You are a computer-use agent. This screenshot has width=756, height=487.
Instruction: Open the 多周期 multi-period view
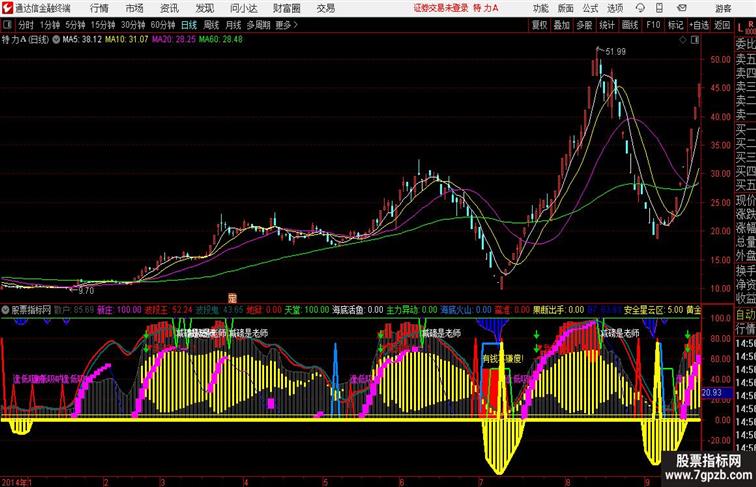tap(258, 25)
